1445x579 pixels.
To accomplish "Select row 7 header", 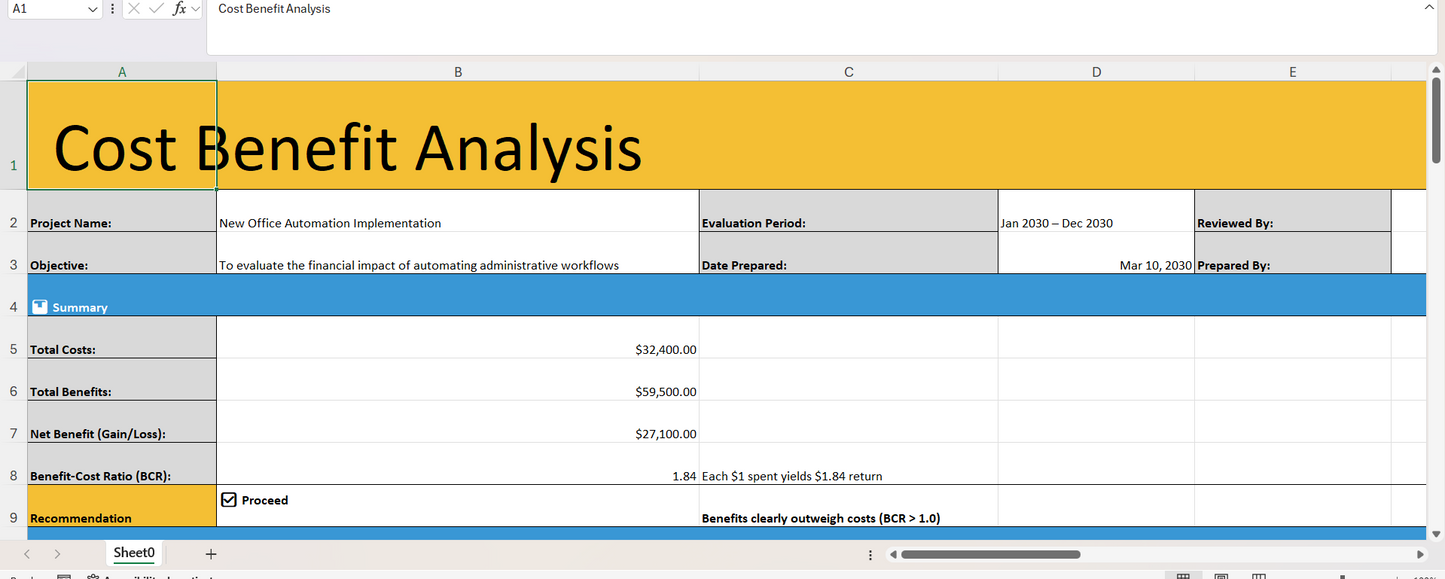I will pos(13,422).
